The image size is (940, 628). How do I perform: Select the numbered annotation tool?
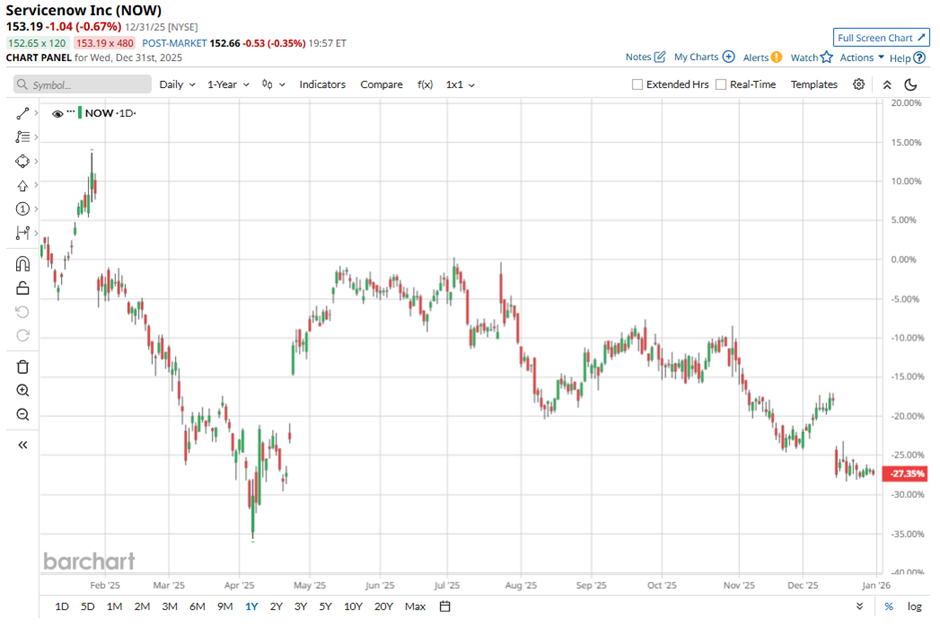click(22, 209)
